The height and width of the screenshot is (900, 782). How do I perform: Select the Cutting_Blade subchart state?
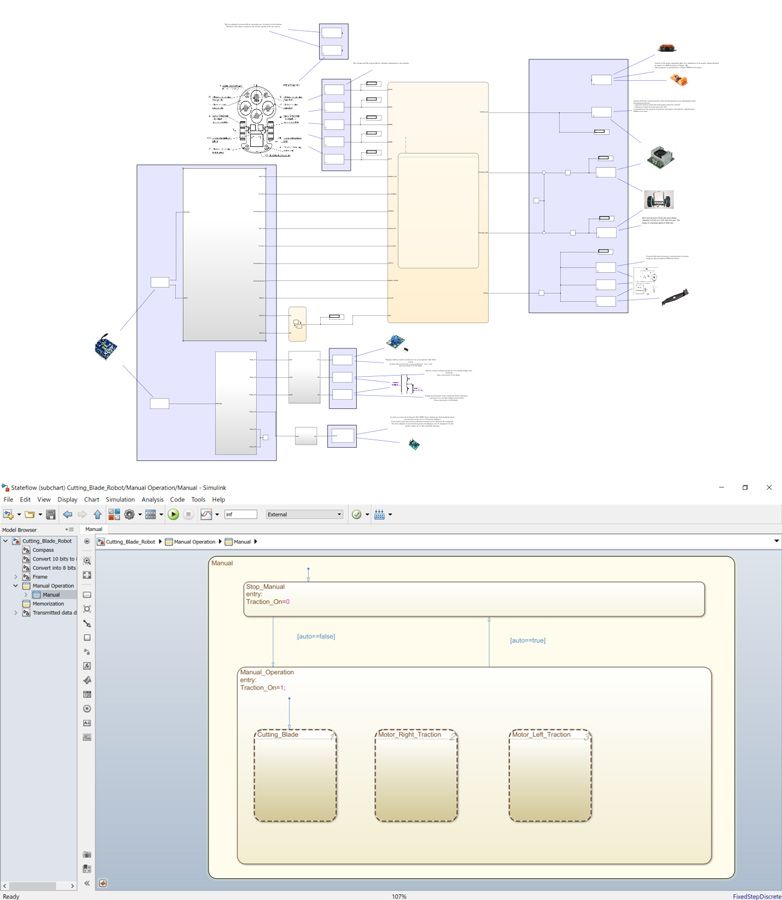295,775
